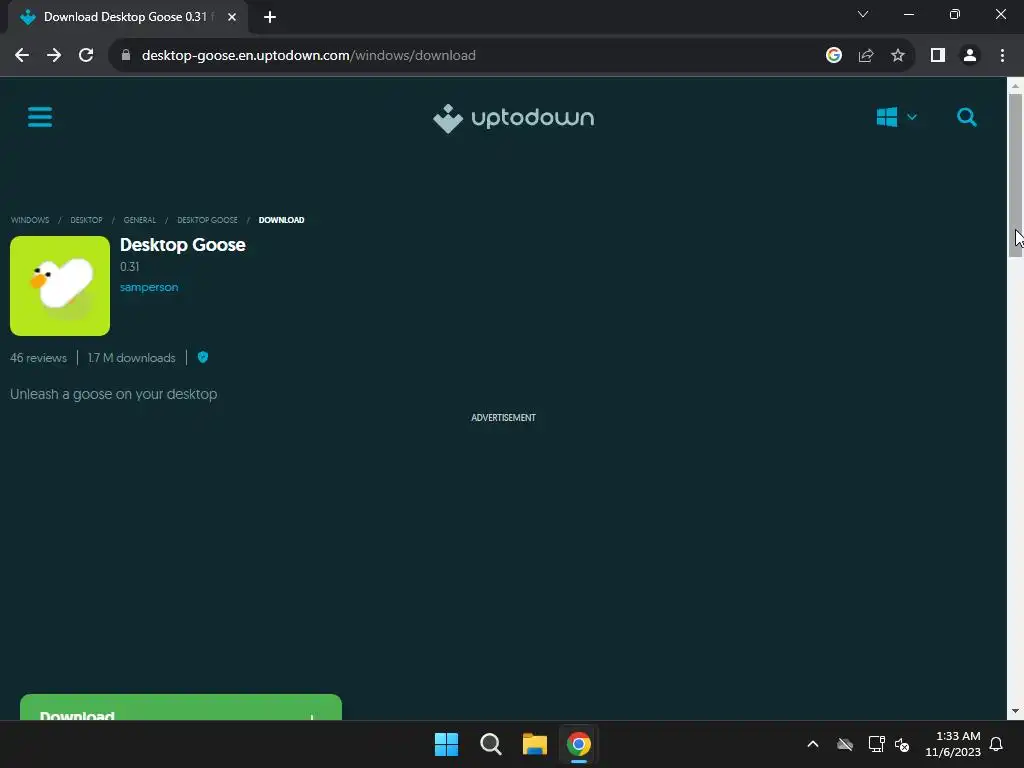Go back in the browser

(22, 56)
